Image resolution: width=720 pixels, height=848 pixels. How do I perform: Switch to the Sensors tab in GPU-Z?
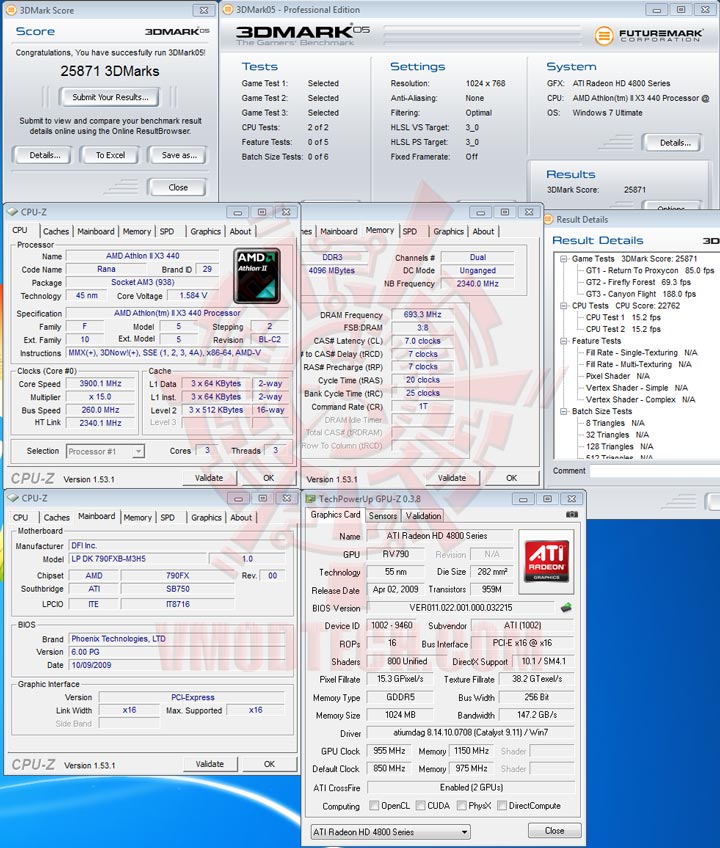click(x=383, y=516)
